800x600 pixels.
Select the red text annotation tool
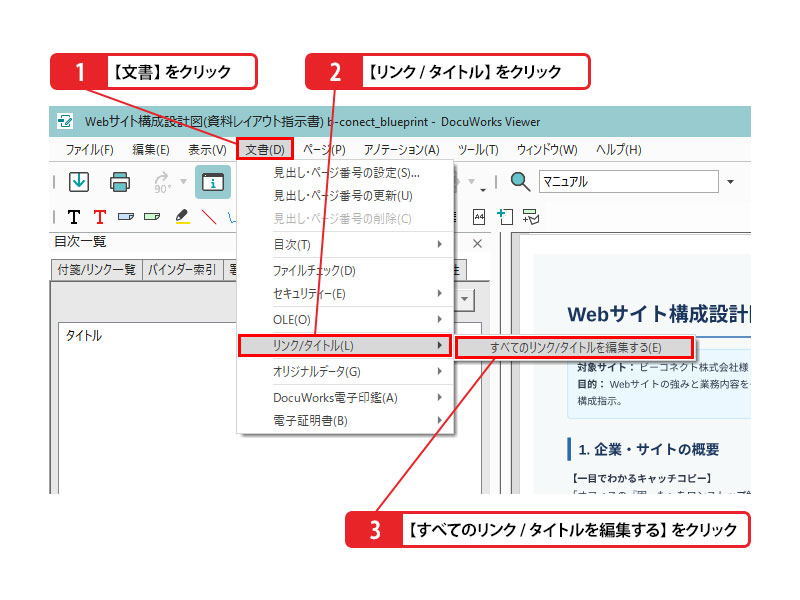click(100, 217)
